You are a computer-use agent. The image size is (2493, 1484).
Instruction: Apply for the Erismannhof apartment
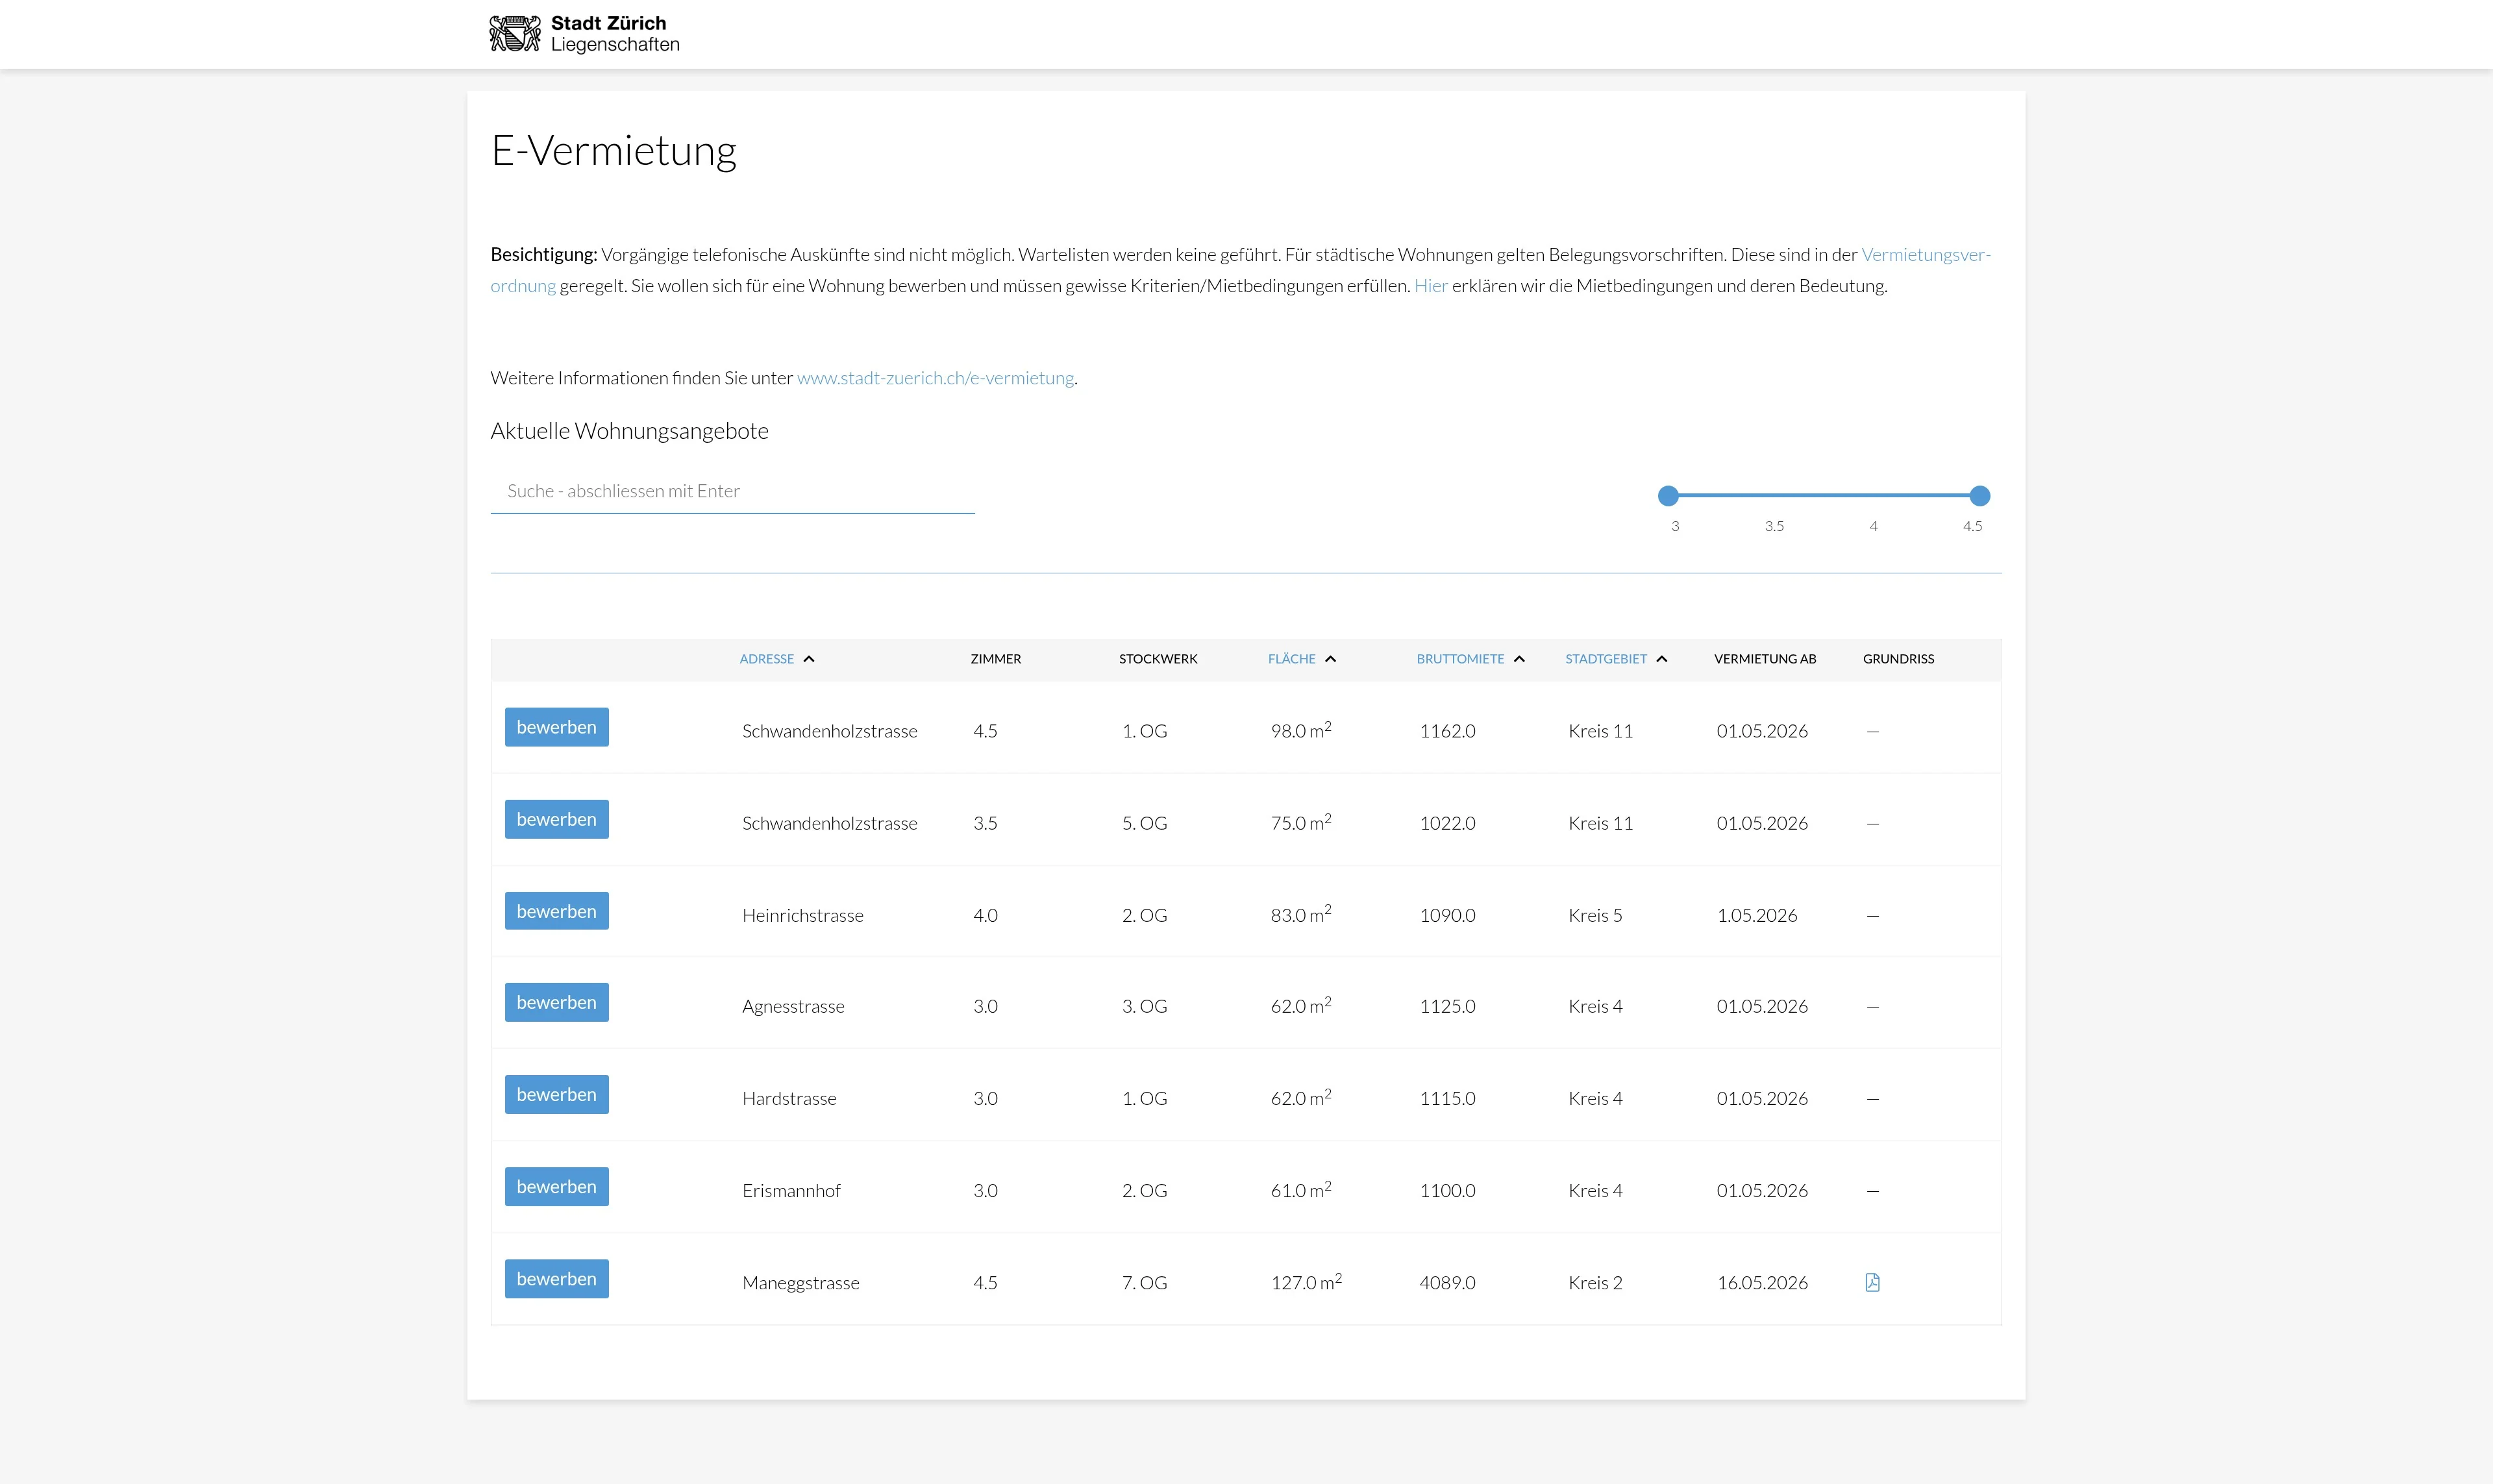(x=556, y=1187)
